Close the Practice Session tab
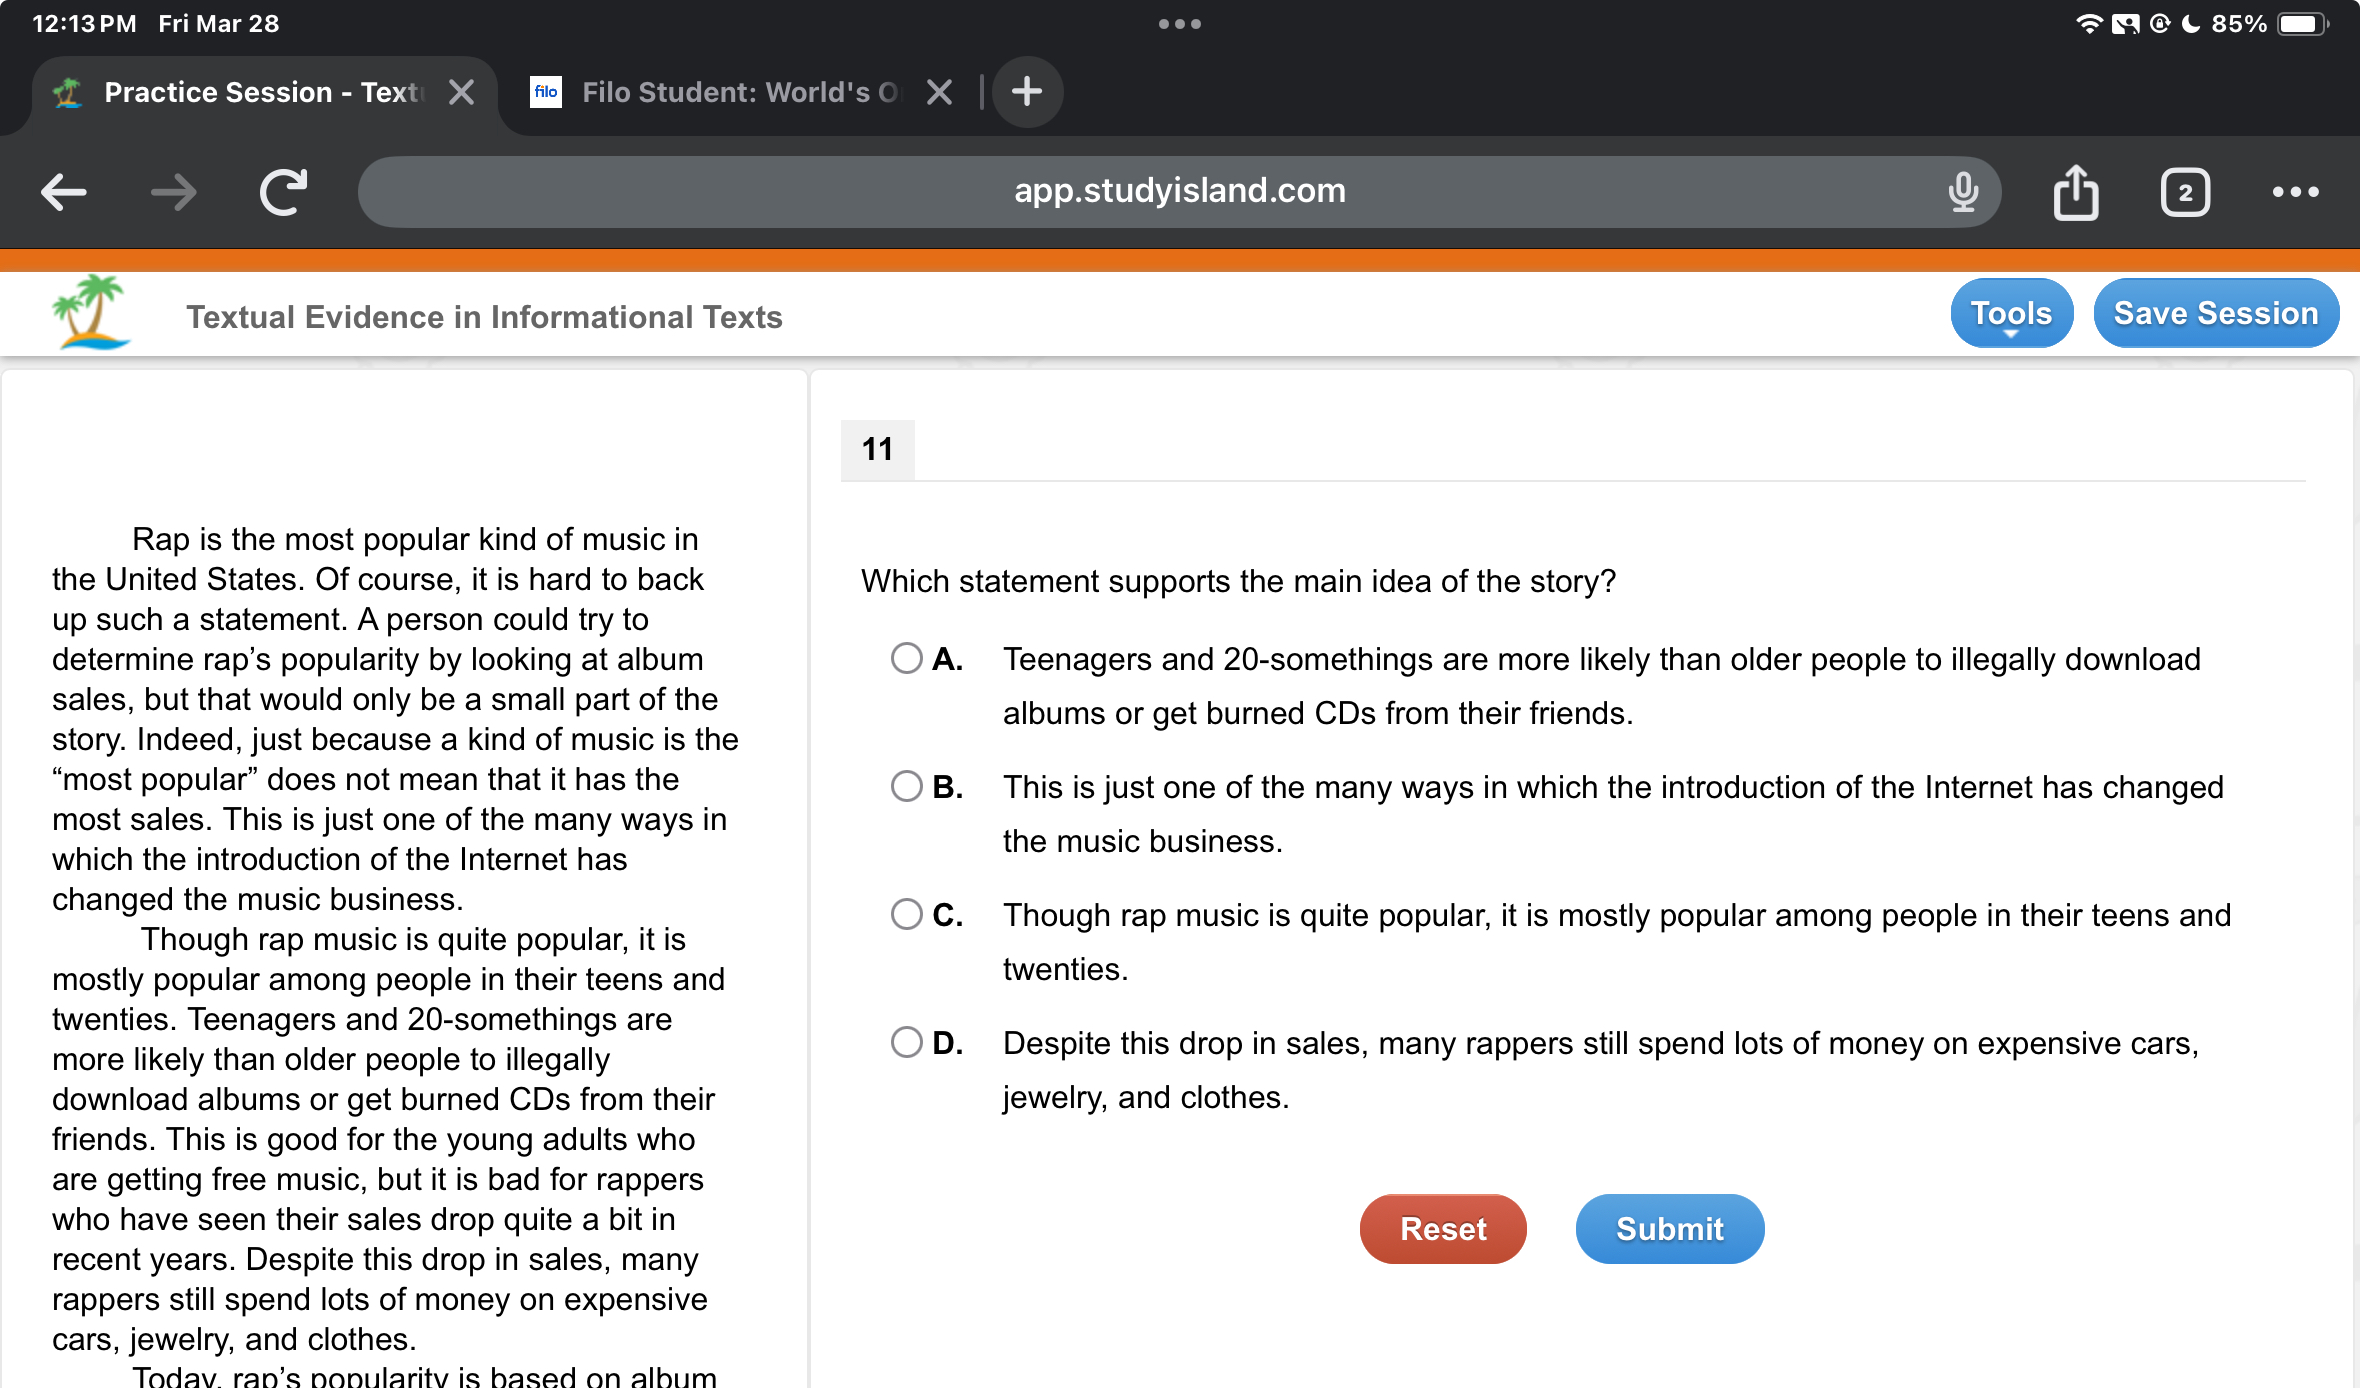 point(461,92)
